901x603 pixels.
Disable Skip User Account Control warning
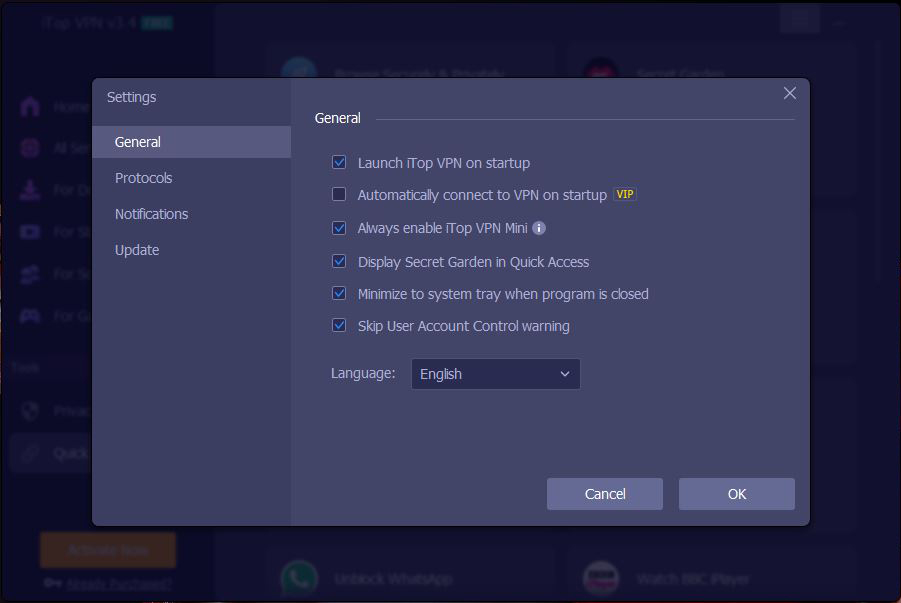[x=339, y=326]
